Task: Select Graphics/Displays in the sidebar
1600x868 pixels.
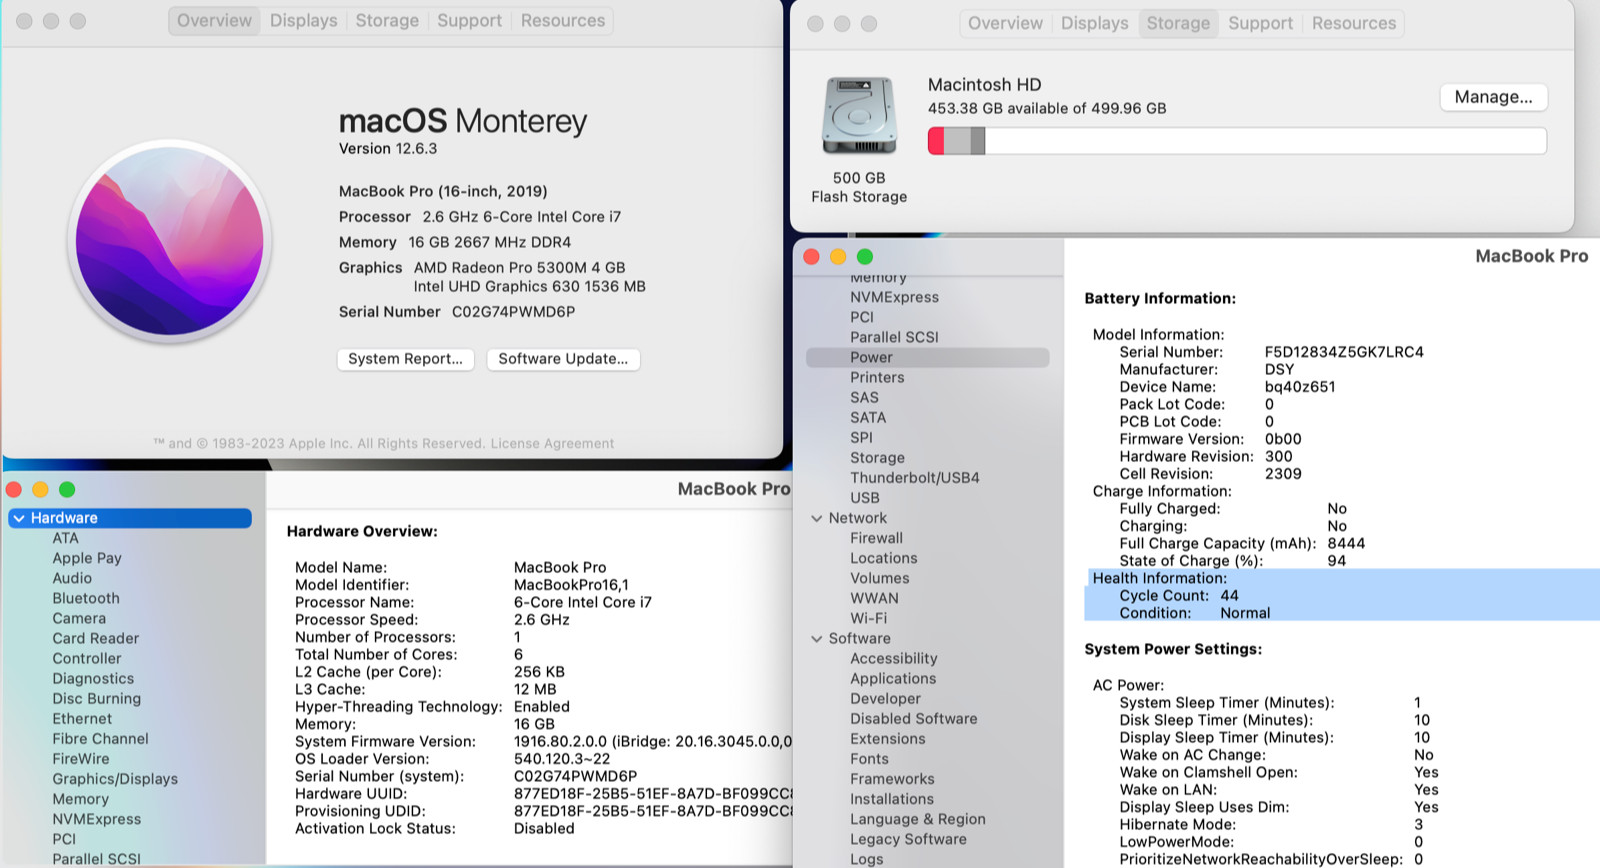Action: tap(115, 778)
